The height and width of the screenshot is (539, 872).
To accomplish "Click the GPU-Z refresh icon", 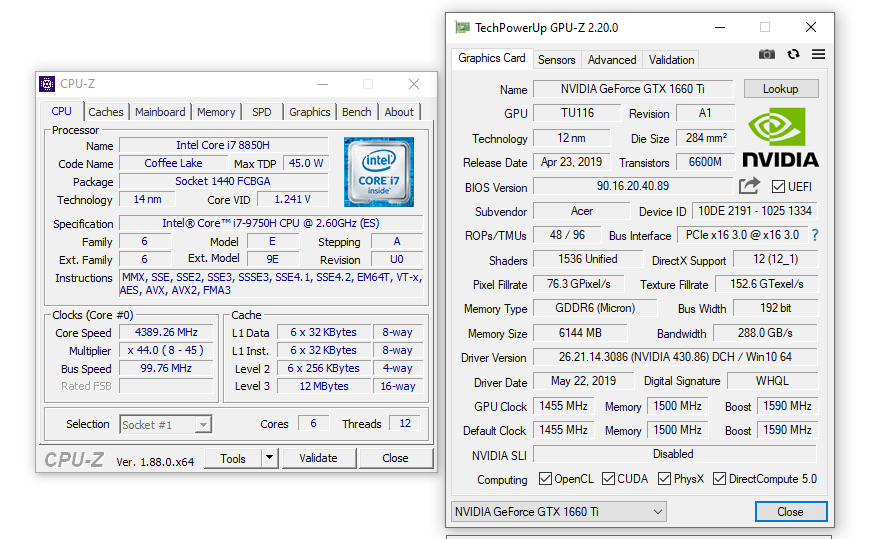I will (794, 54).
